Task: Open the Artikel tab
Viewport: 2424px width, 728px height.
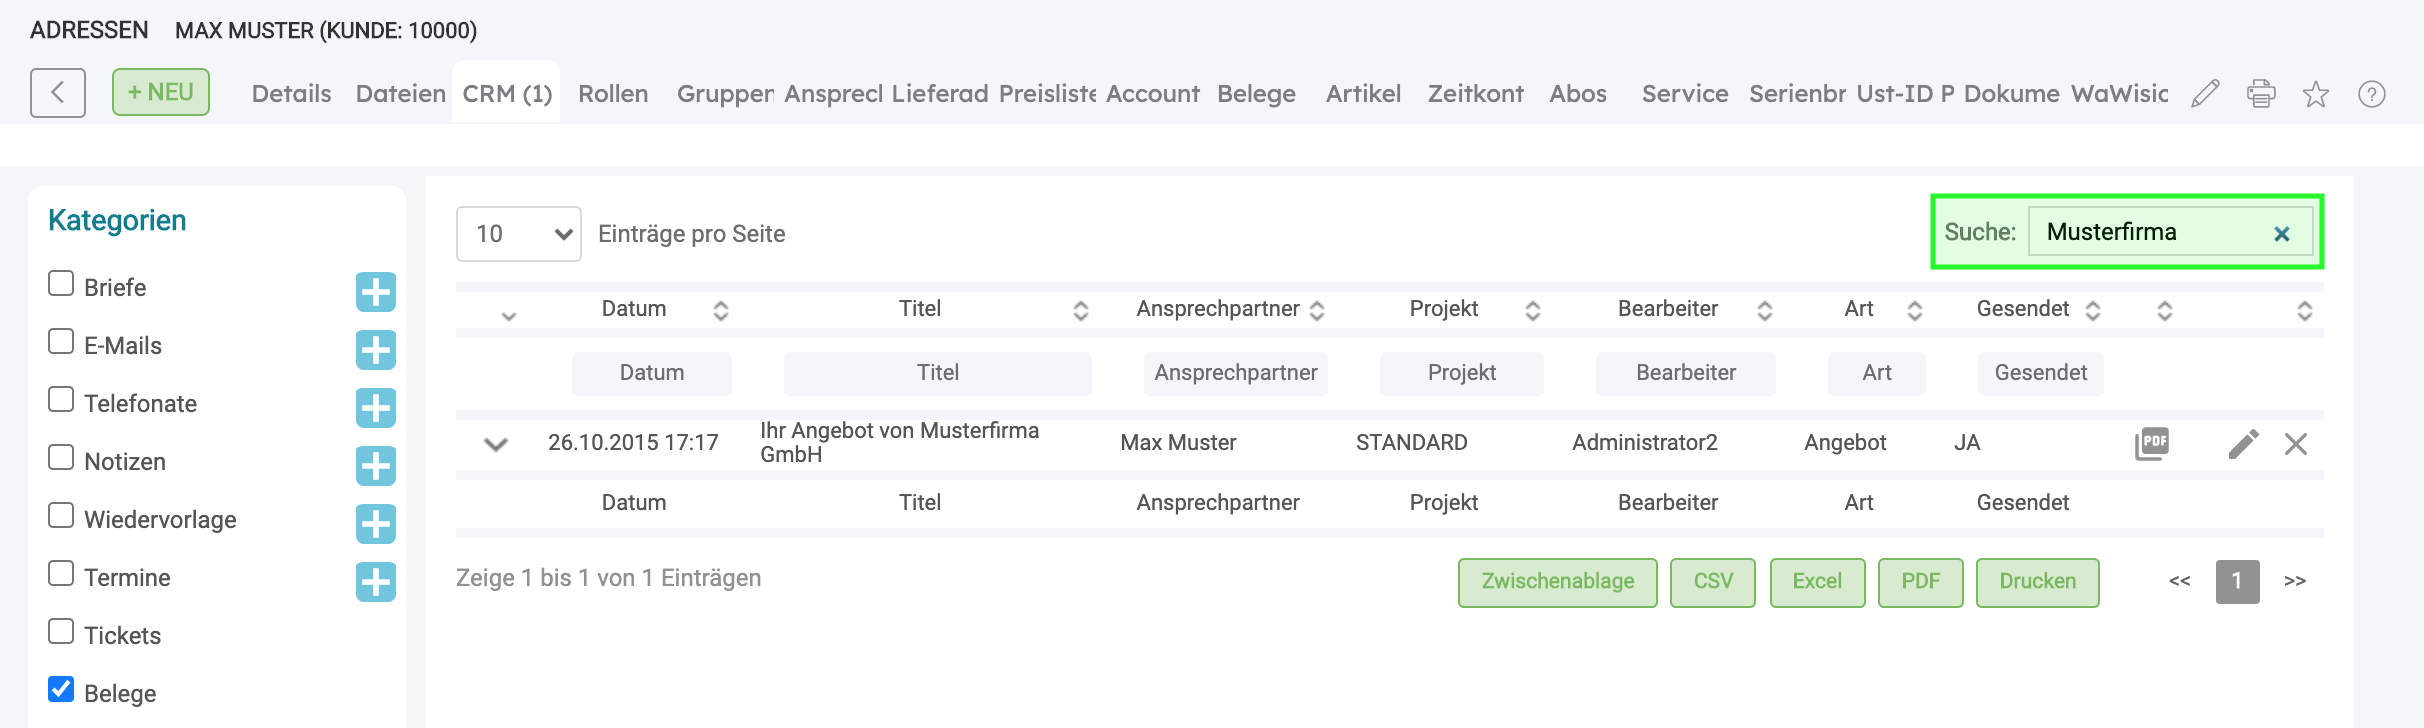Action: pos(1363,94)
